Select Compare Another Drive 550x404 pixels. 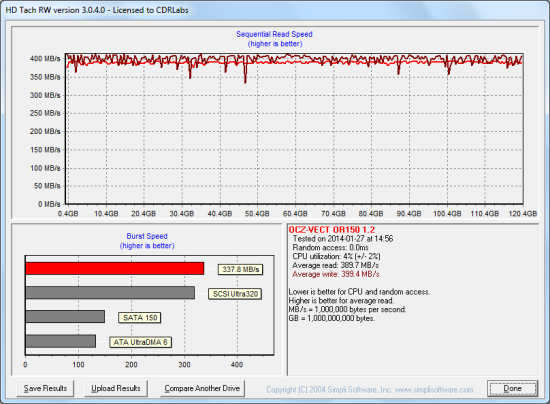tap(202, 388)
